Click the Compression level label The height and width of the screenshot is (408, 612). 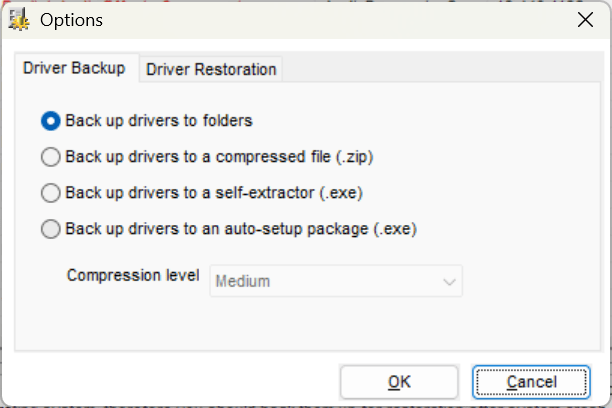tap(133, 276)
